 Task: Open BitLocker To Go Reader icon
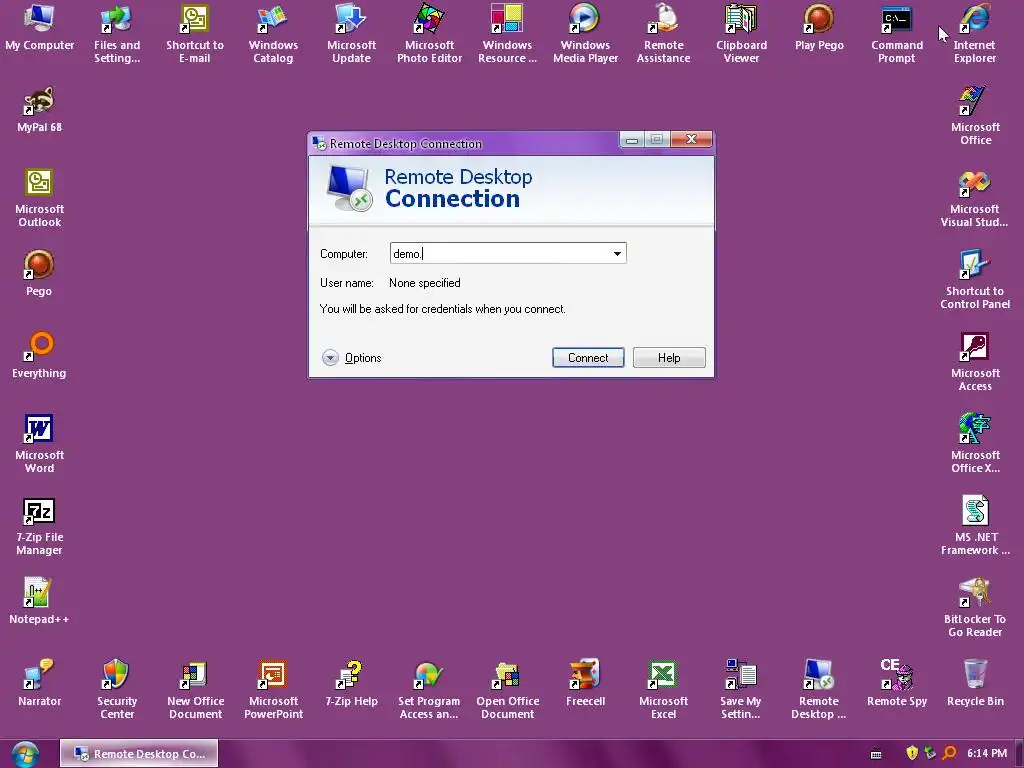tap(974, 608)
